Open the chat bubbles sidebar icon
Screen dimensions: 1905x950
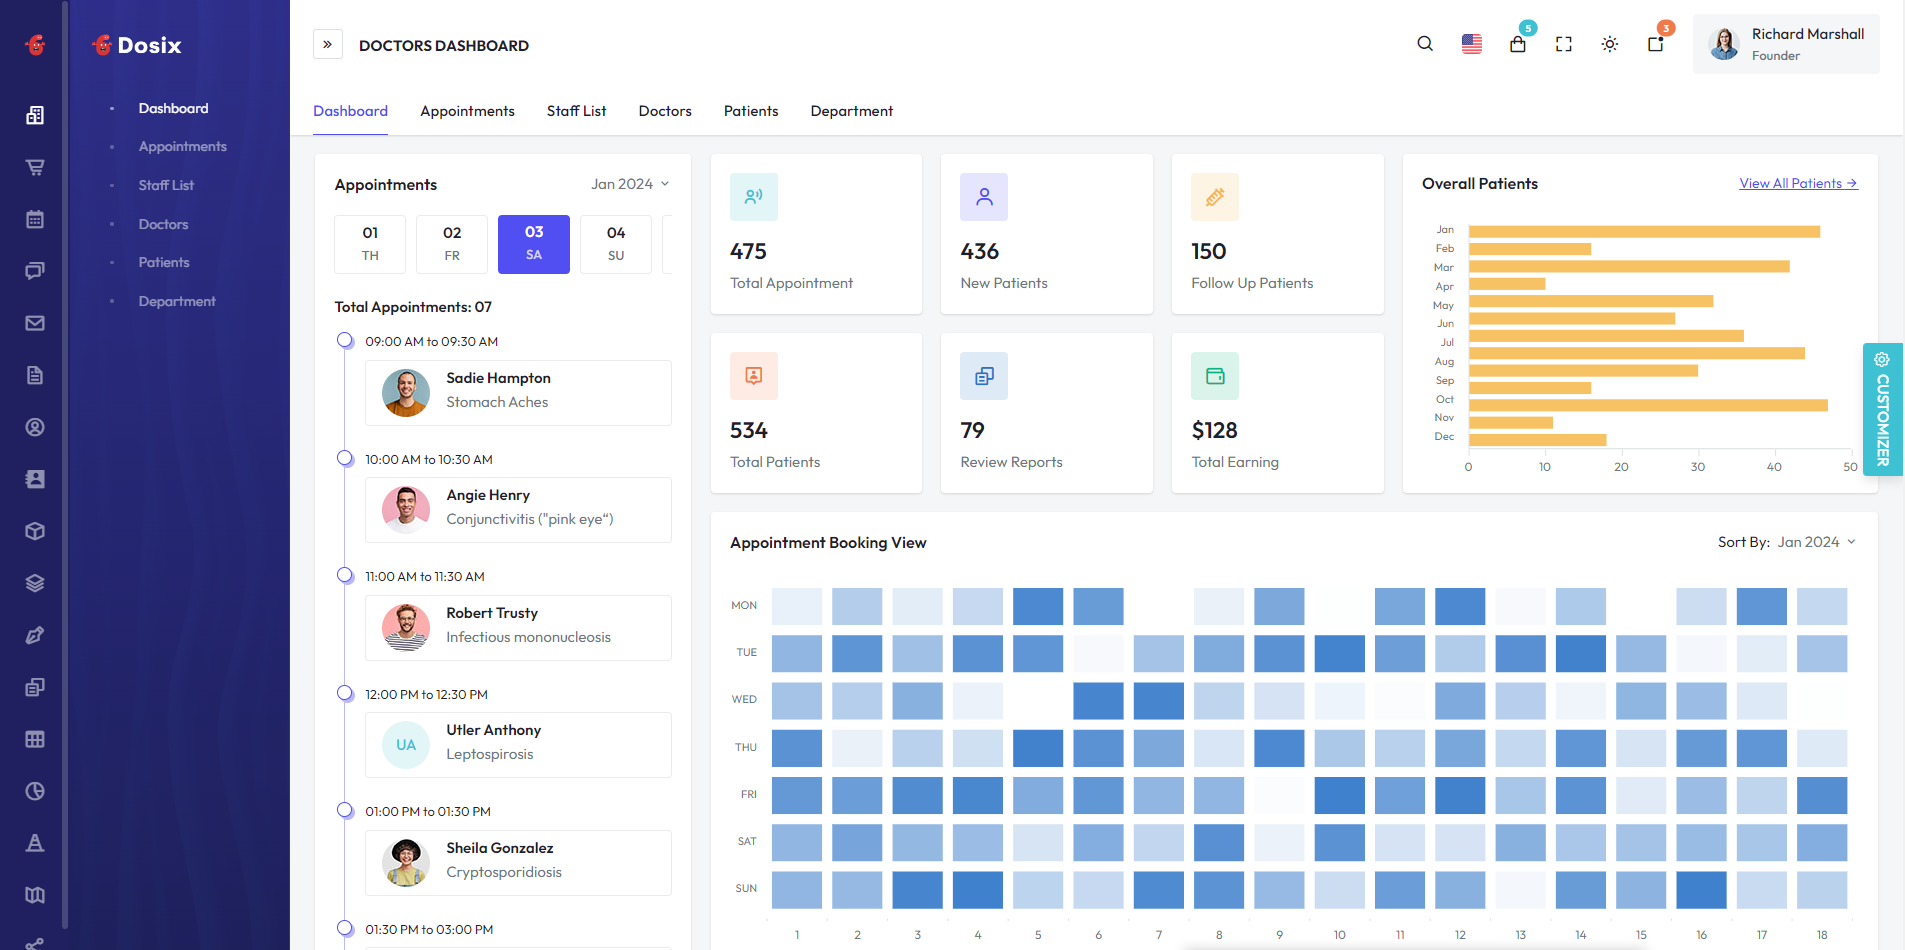(x=35, y=271)
